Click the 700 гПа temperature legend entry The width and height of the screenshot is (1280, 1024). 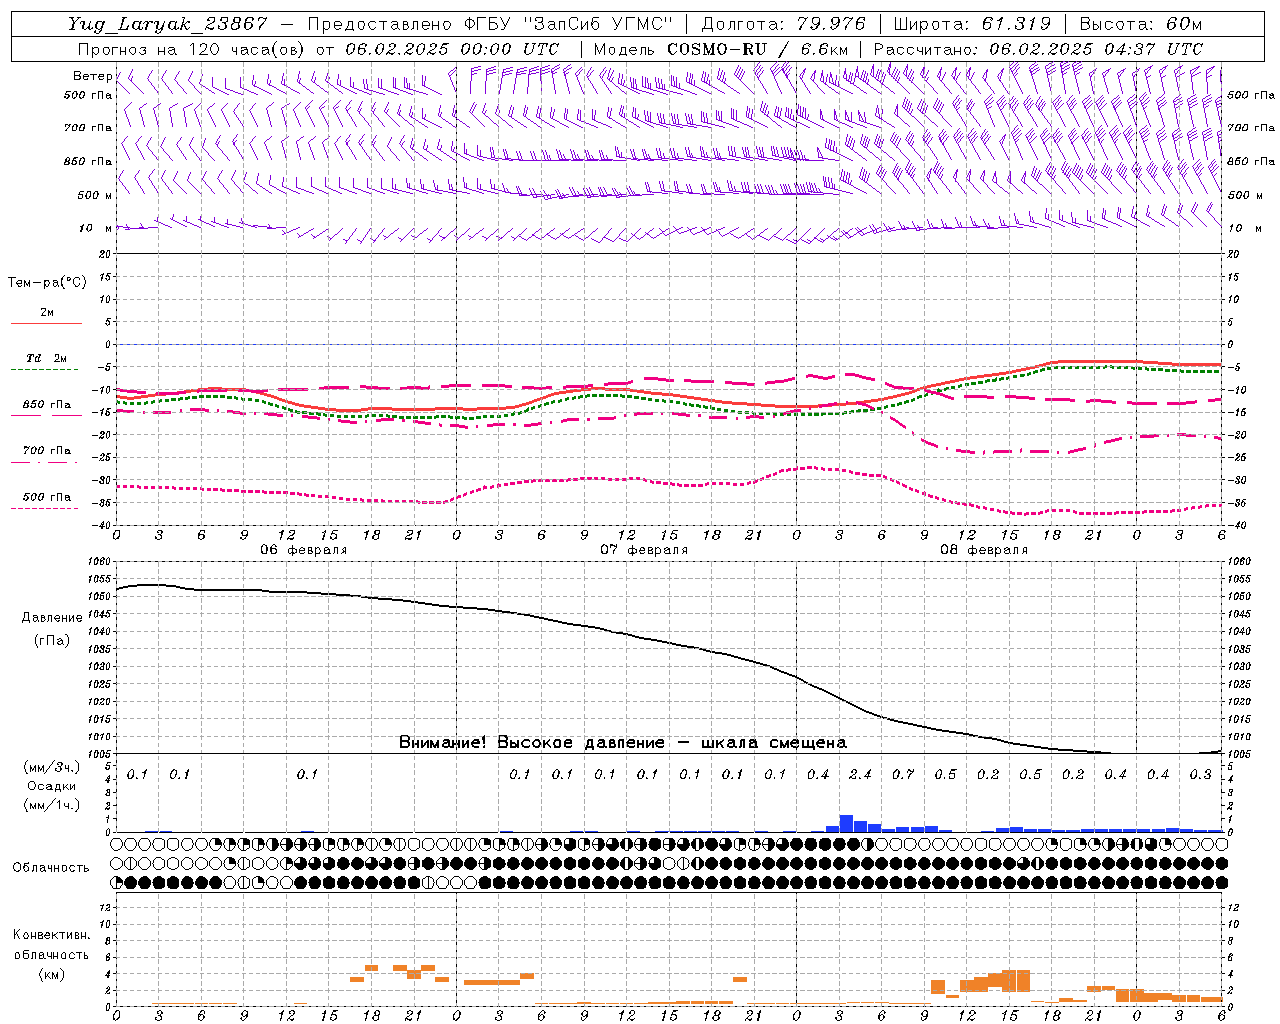pos(46,450)
